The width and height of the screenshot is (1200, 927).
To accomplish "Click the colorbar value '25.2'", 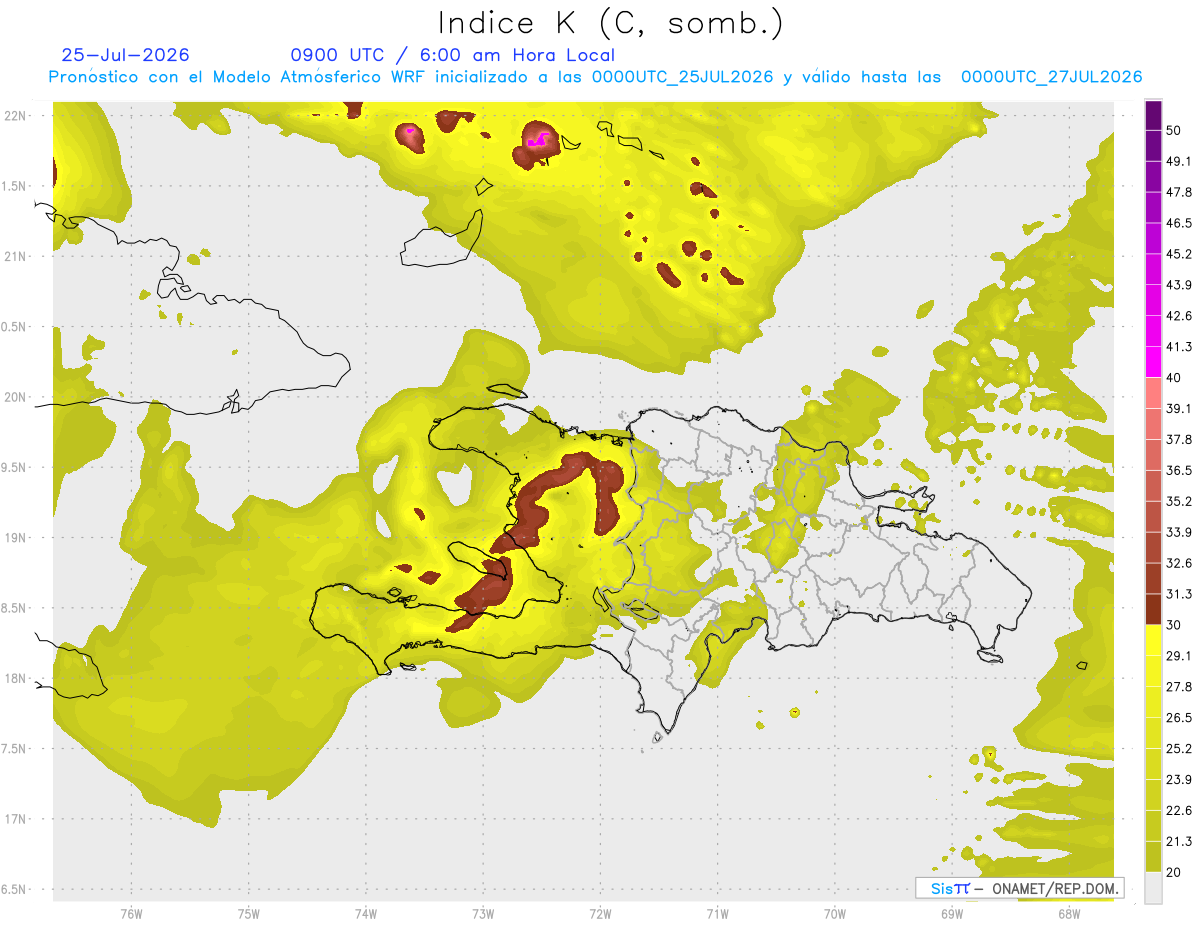I will coord(1178,749).
